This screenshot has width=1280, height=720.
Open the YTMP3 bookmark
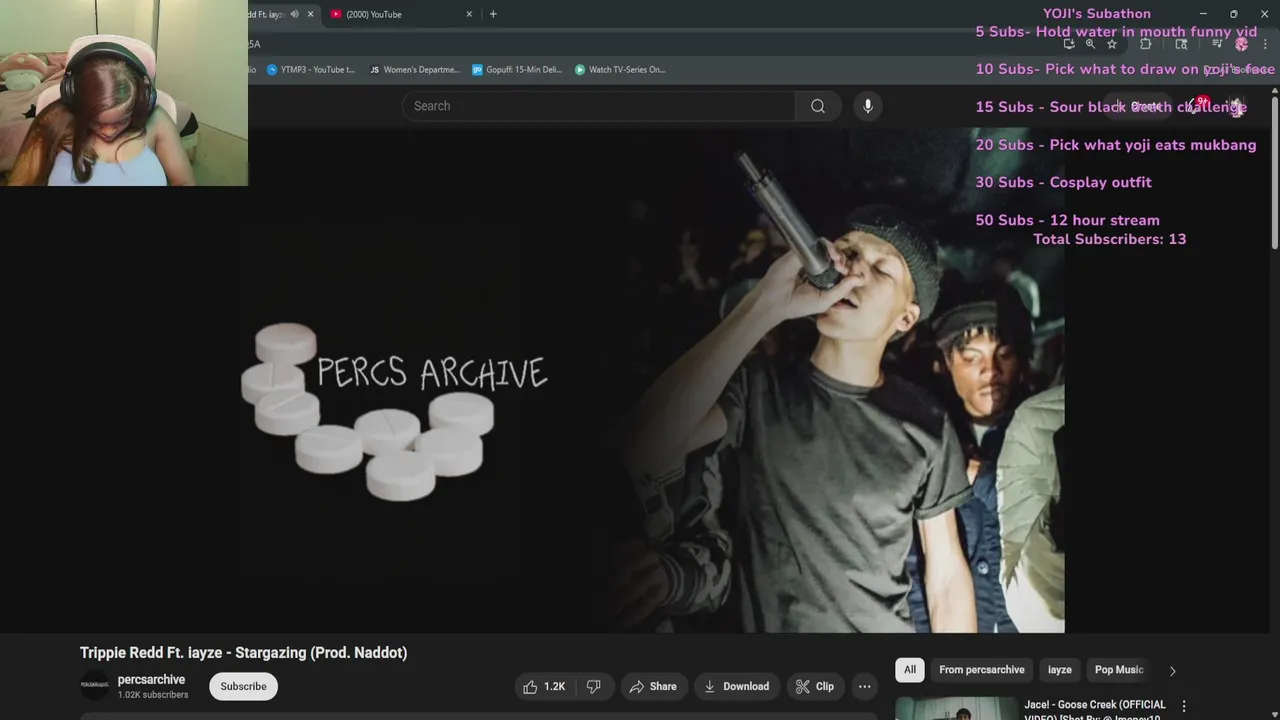coord(311,70)
